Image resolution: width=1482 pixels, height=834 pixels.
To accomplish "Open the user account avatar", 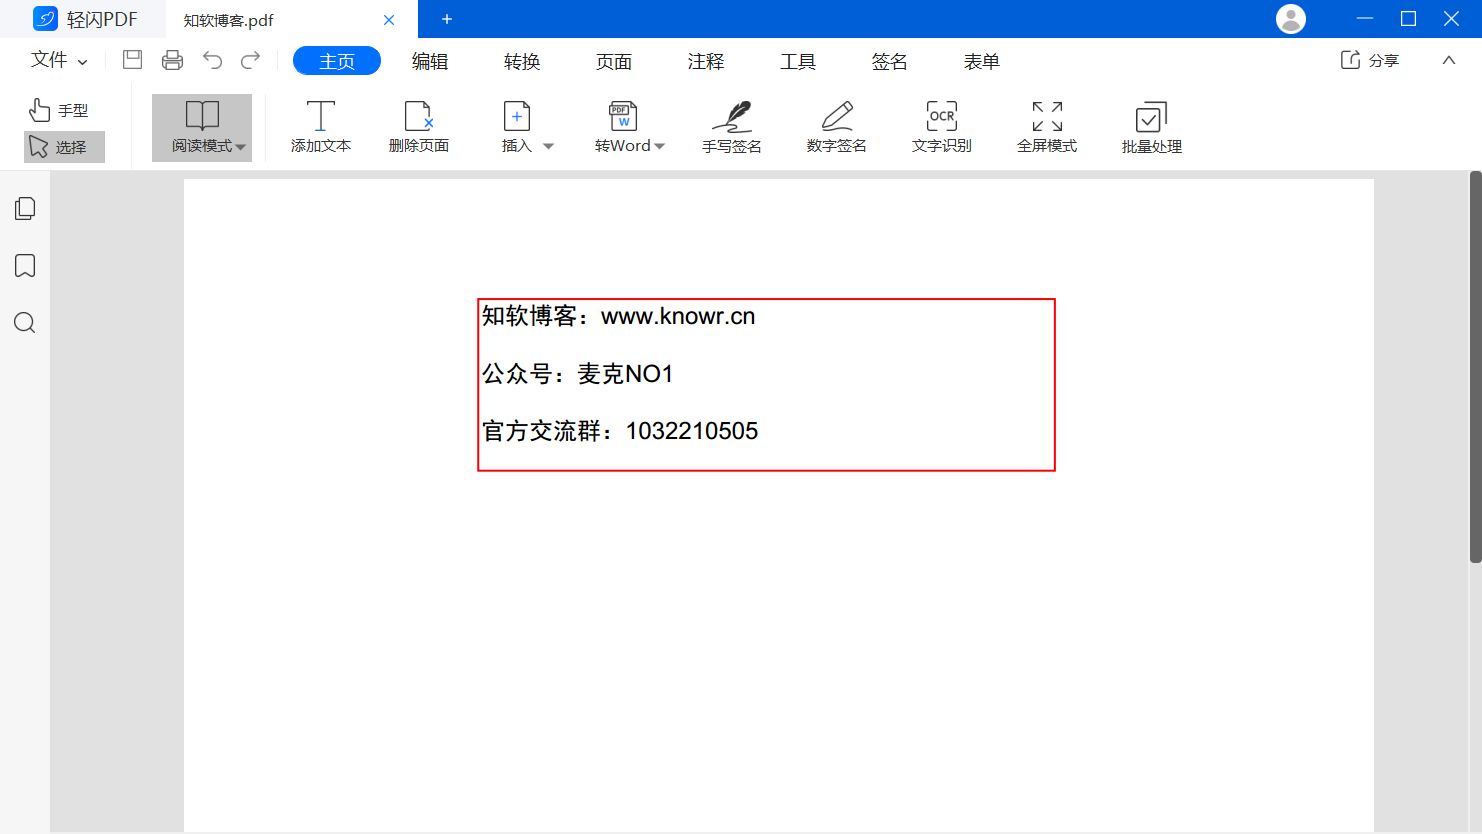I will click(1291, 19).
